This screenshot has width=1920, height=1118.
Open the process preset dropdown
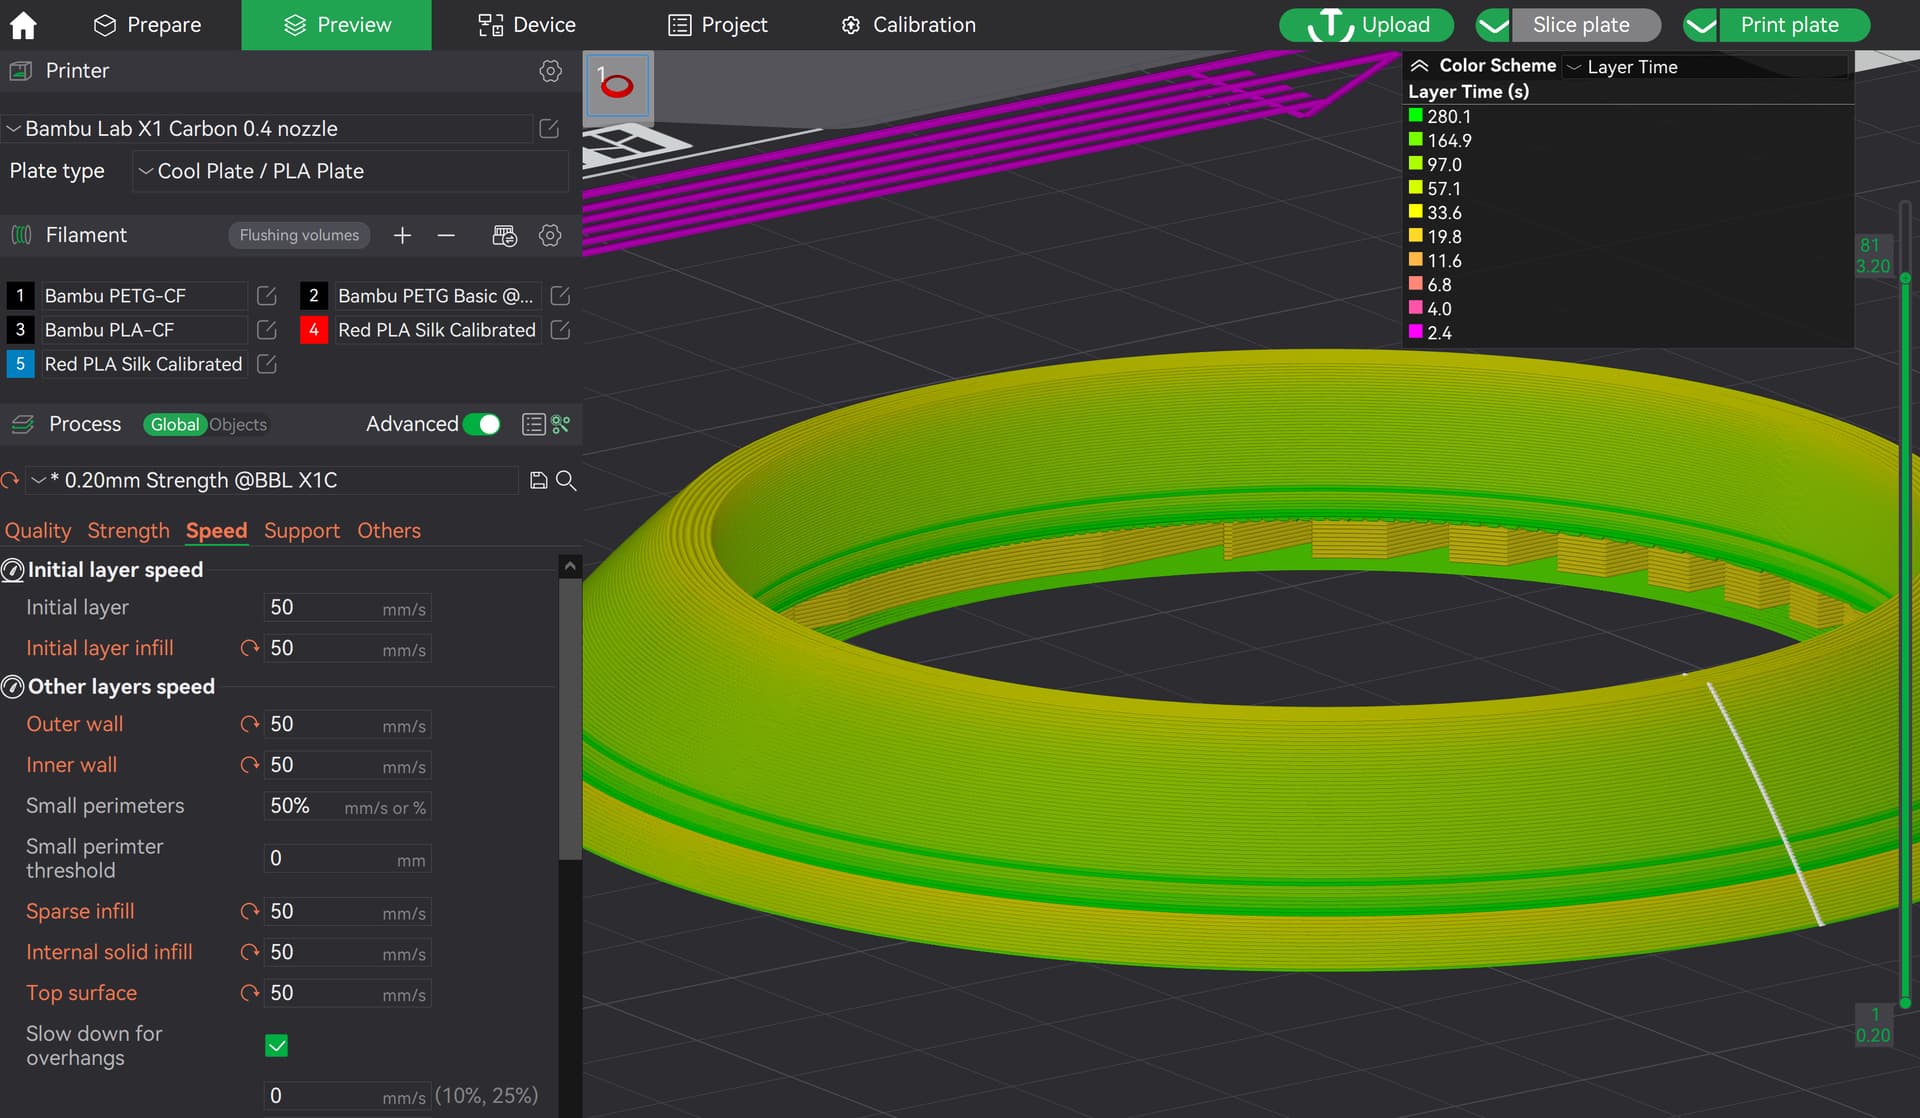click(272, 481)
